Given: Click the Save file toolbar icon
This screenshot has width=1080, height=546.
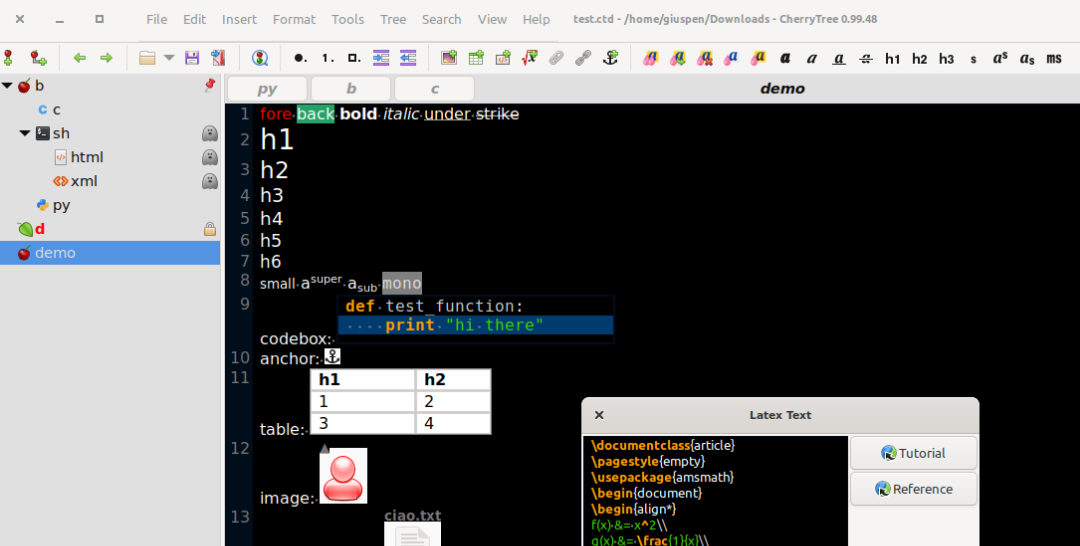Looking at the screenshot, I should click(x=192, y=58).
